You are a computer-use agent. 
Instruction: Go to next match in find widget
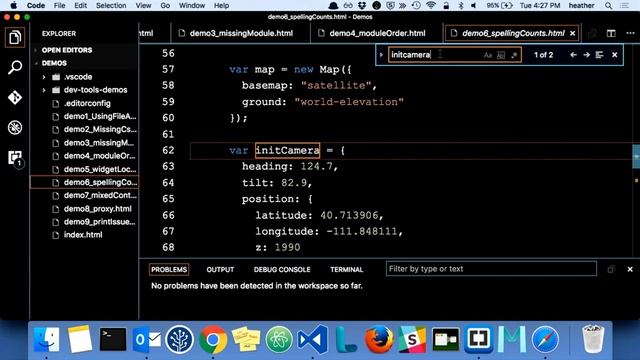[x=587, y=55]
